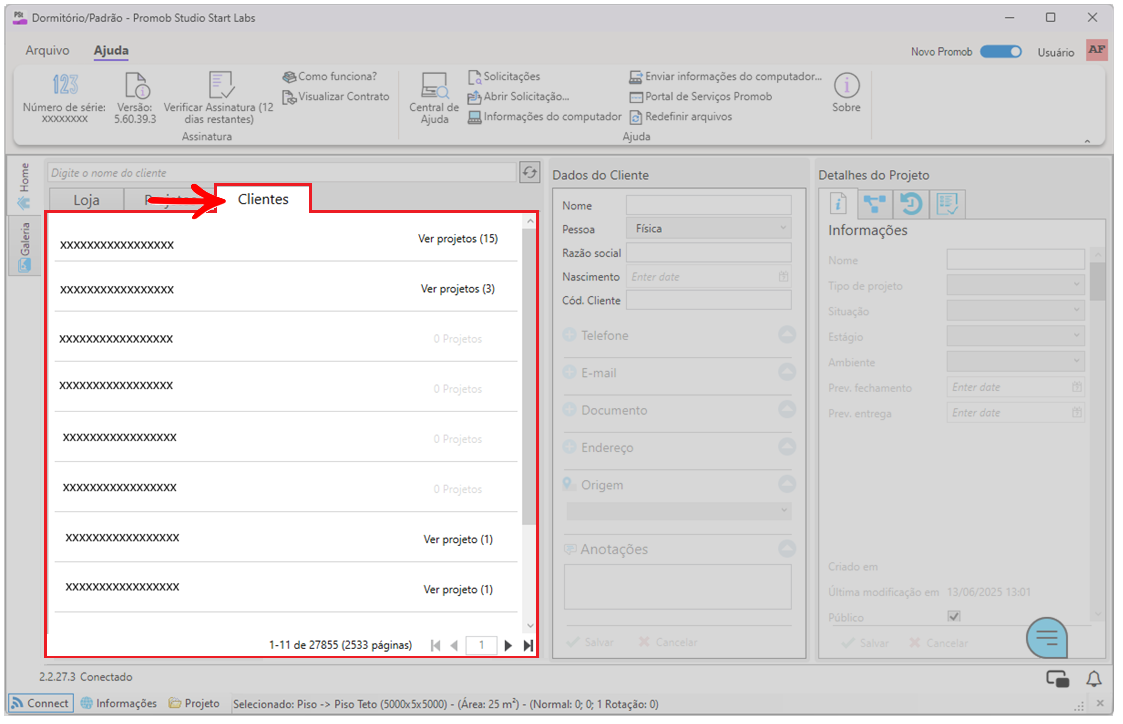Open the Origem dropdown
1123x724 pixels.
tap(678, 511)
